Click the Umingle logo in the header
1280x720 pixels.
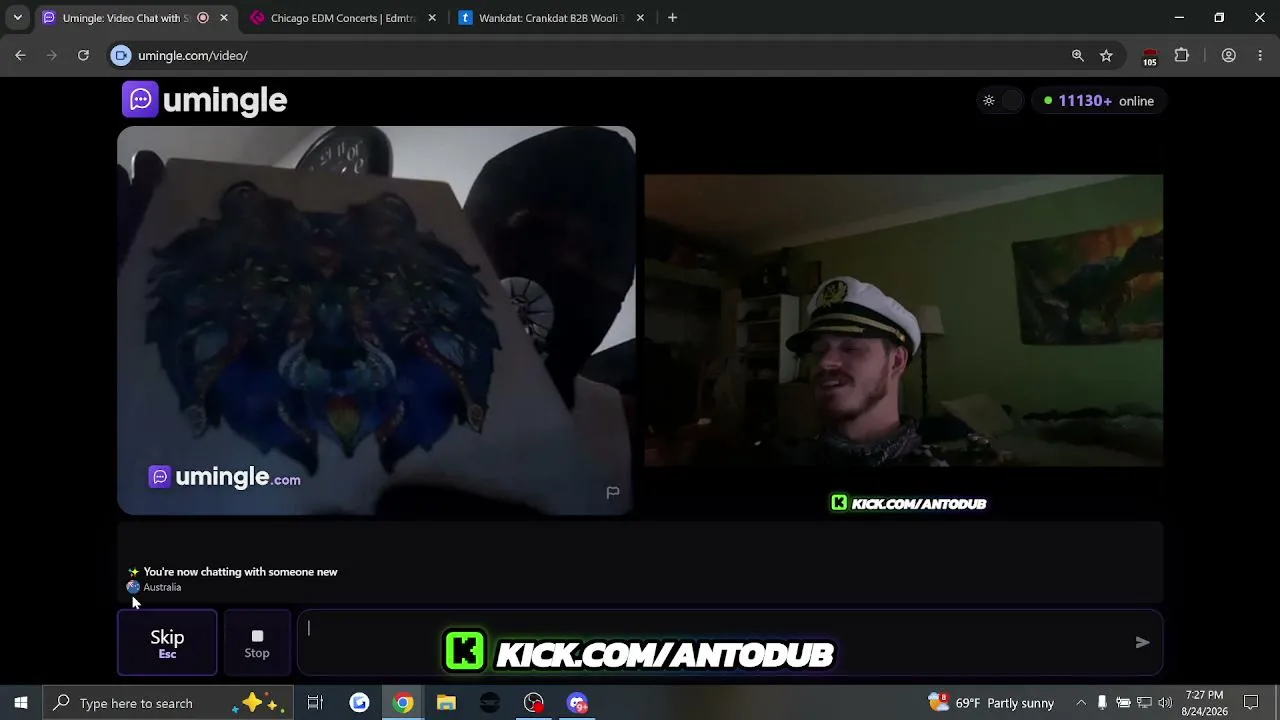coord(205,100)
